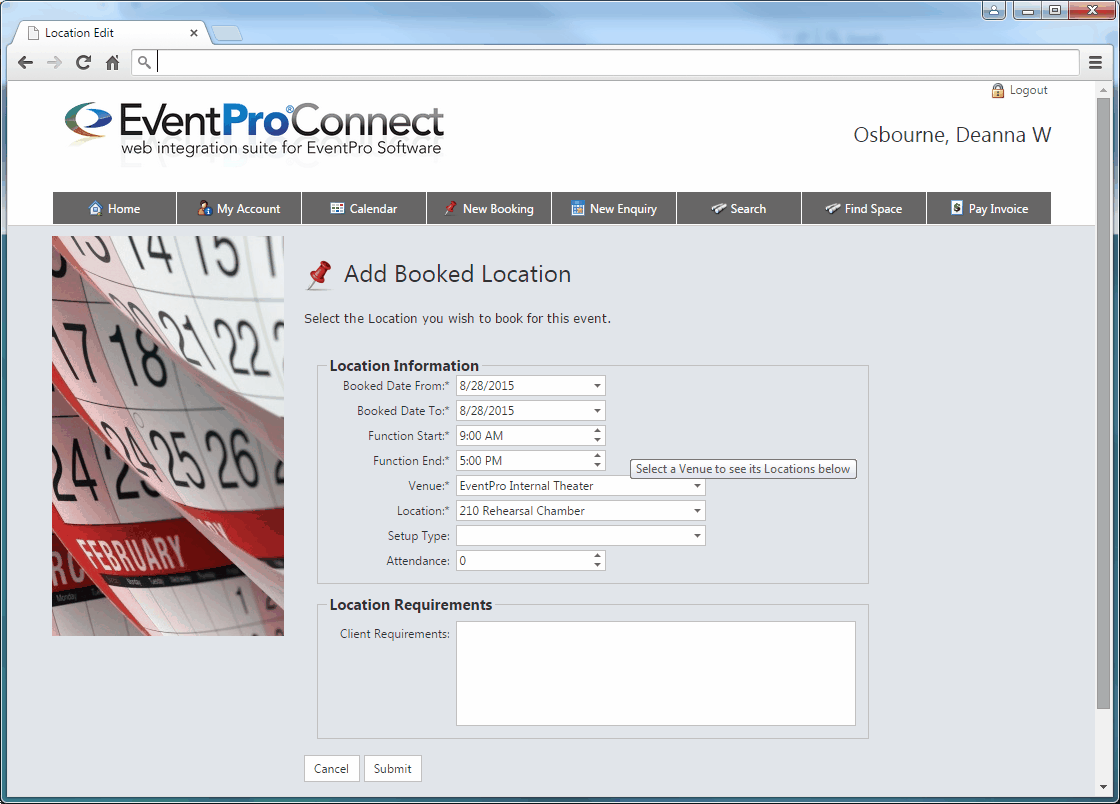This screenshot has width=1120, height=804.
Task: Increase the Attendance value
Action: tap(597, 556)
